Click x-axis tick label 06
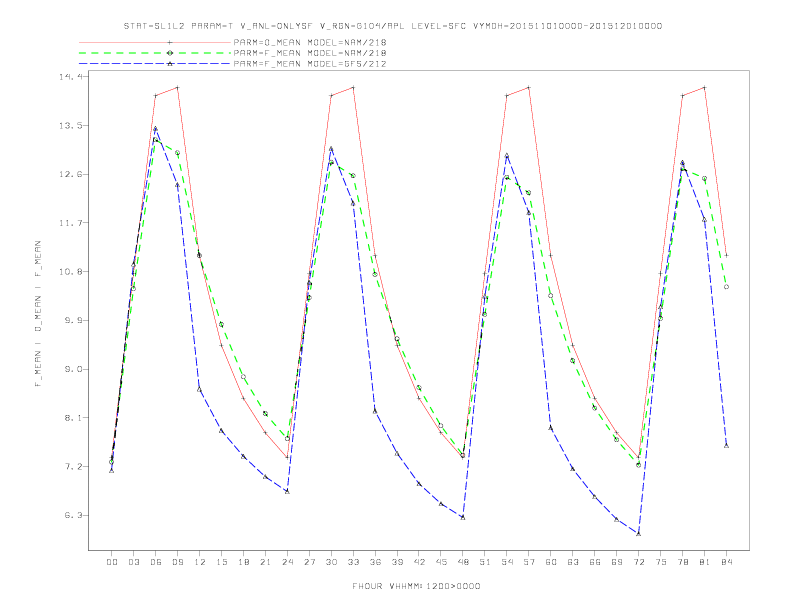Screen dimensions: 792x612 tap(156, 562)
